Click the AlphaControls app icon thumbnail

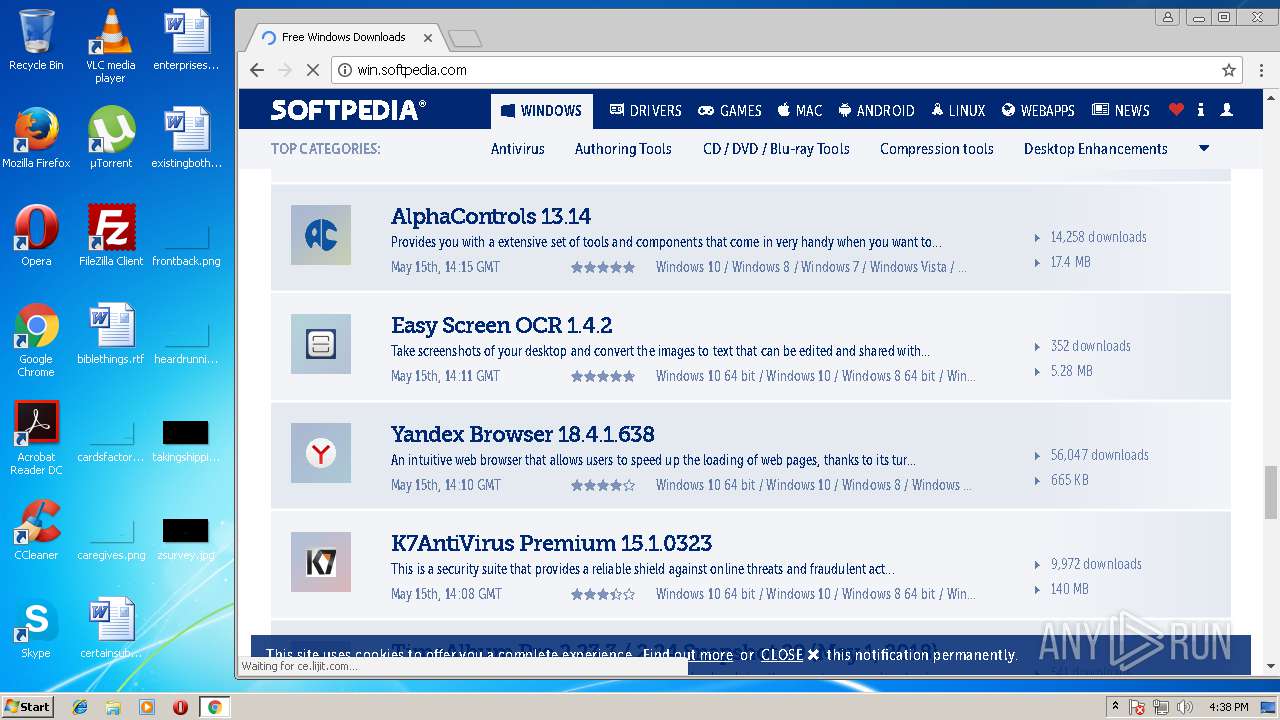321,235
